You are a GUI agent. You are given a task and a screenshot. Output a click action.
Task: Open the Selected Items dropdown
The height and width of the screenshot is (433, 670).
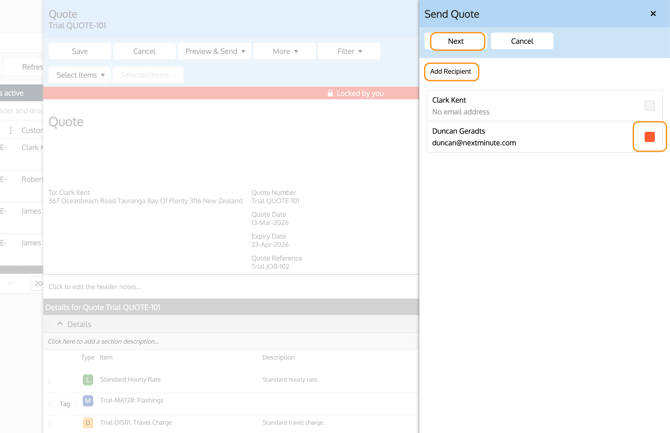[x=148, y=75]
